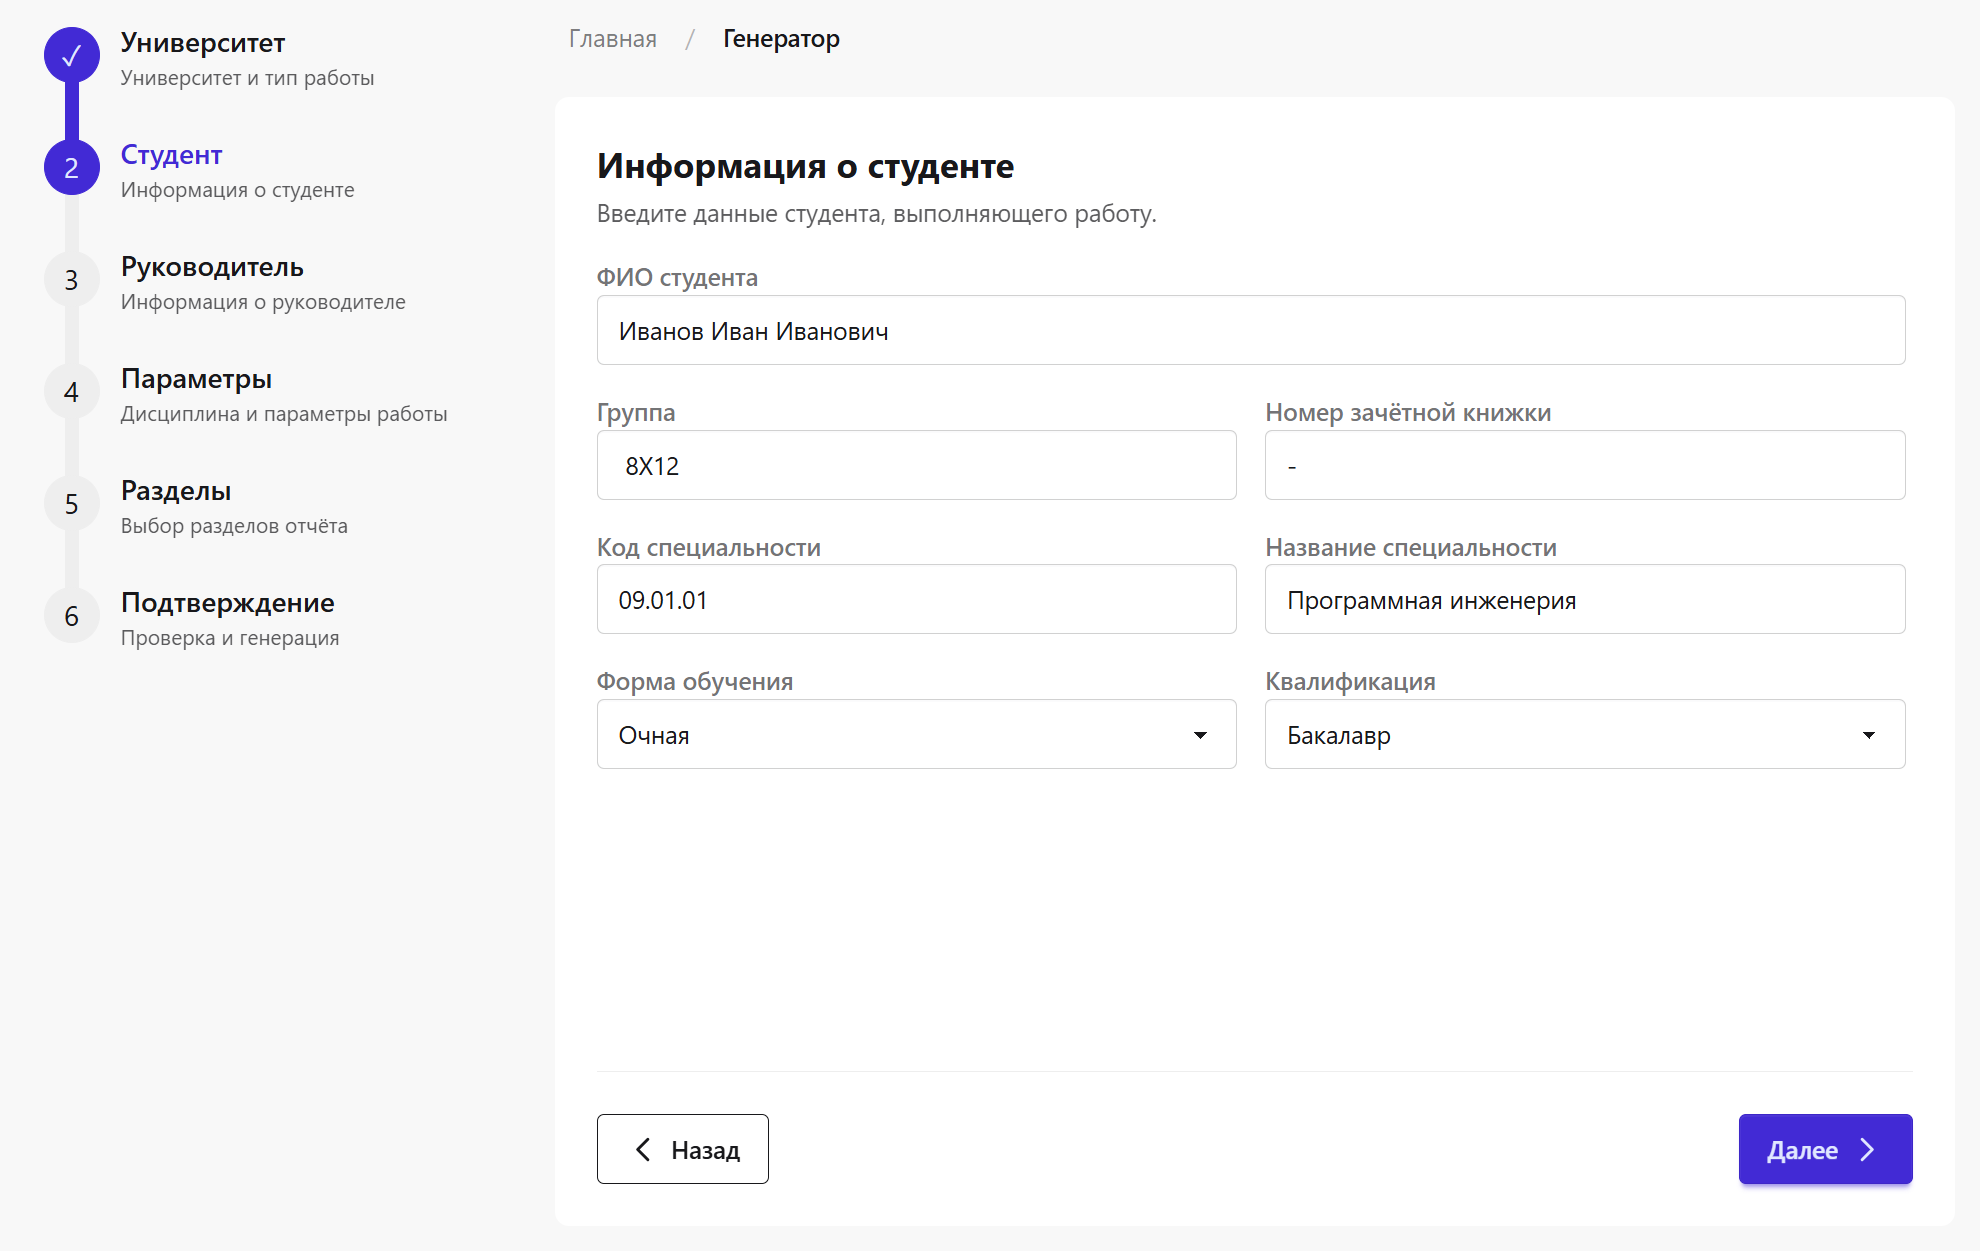Click the Номер зачётной книжки field

point(1584,465)
